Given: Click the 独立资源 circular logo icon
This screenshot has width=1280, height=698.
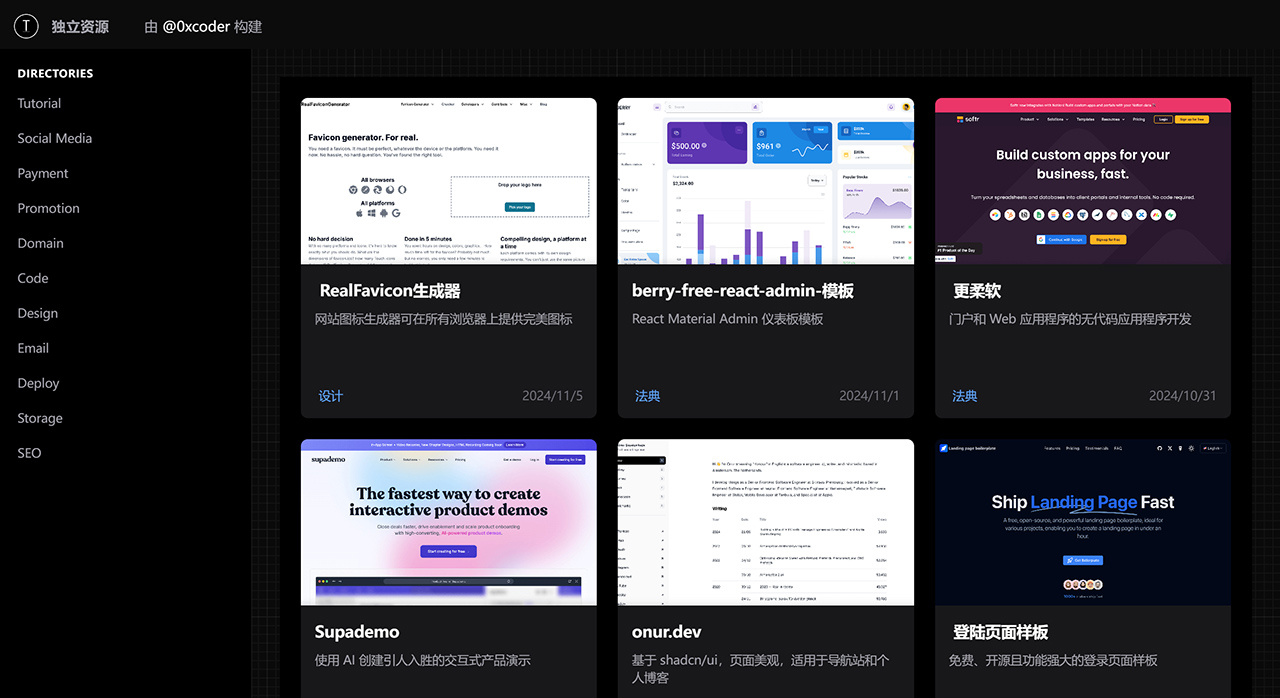Looking at the screenshot, I should tap(26, 26).
